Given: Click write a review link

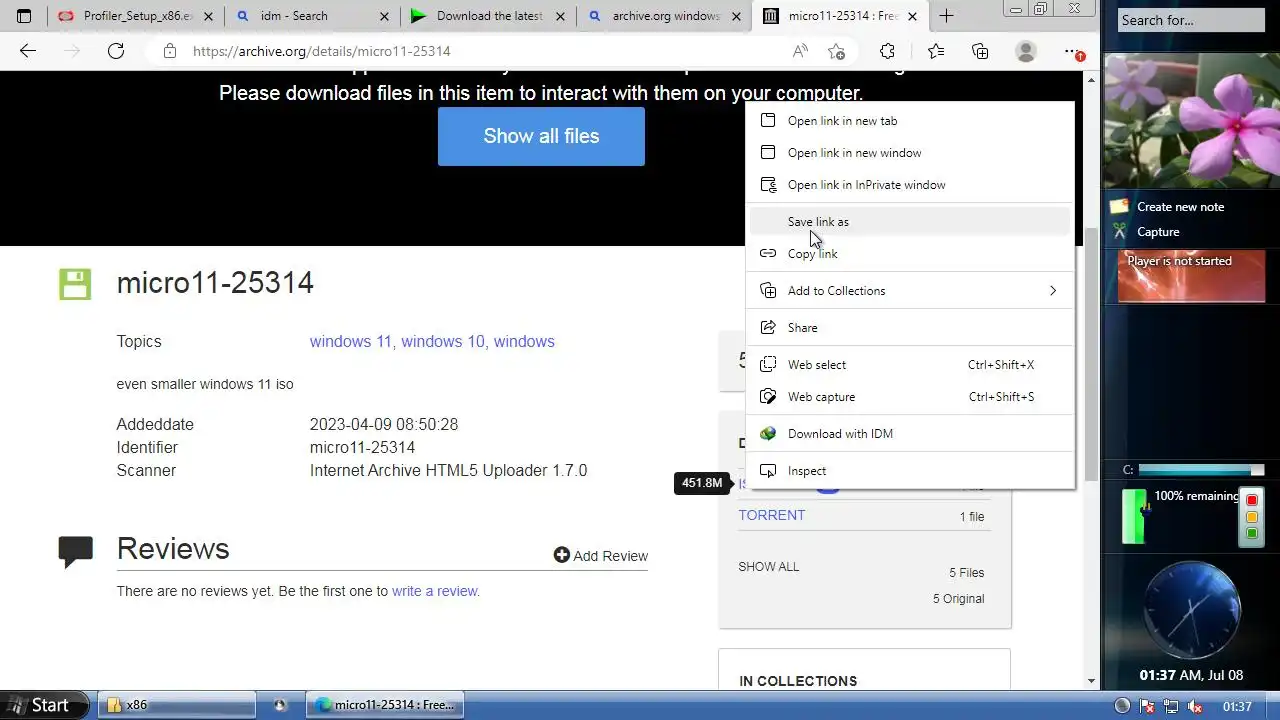Looking at the screenshot, I should click(434, 591).
